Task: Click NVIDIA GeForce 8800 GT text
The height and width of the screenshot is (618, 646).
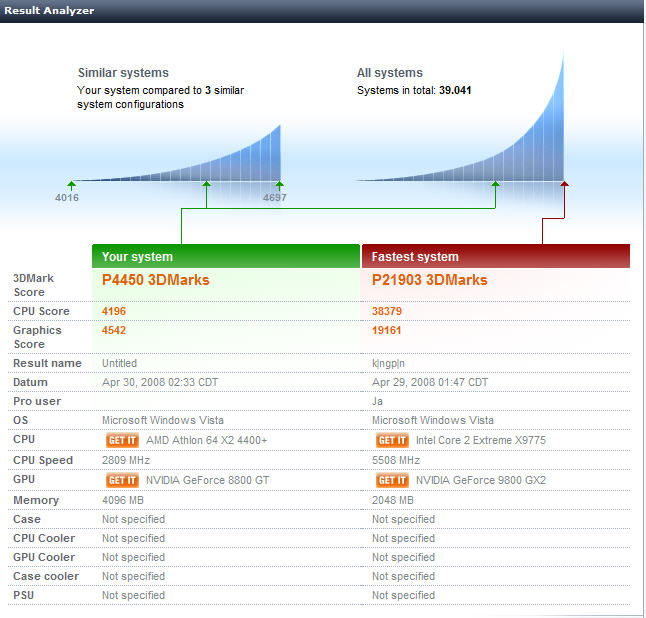Action: [207, 480]
